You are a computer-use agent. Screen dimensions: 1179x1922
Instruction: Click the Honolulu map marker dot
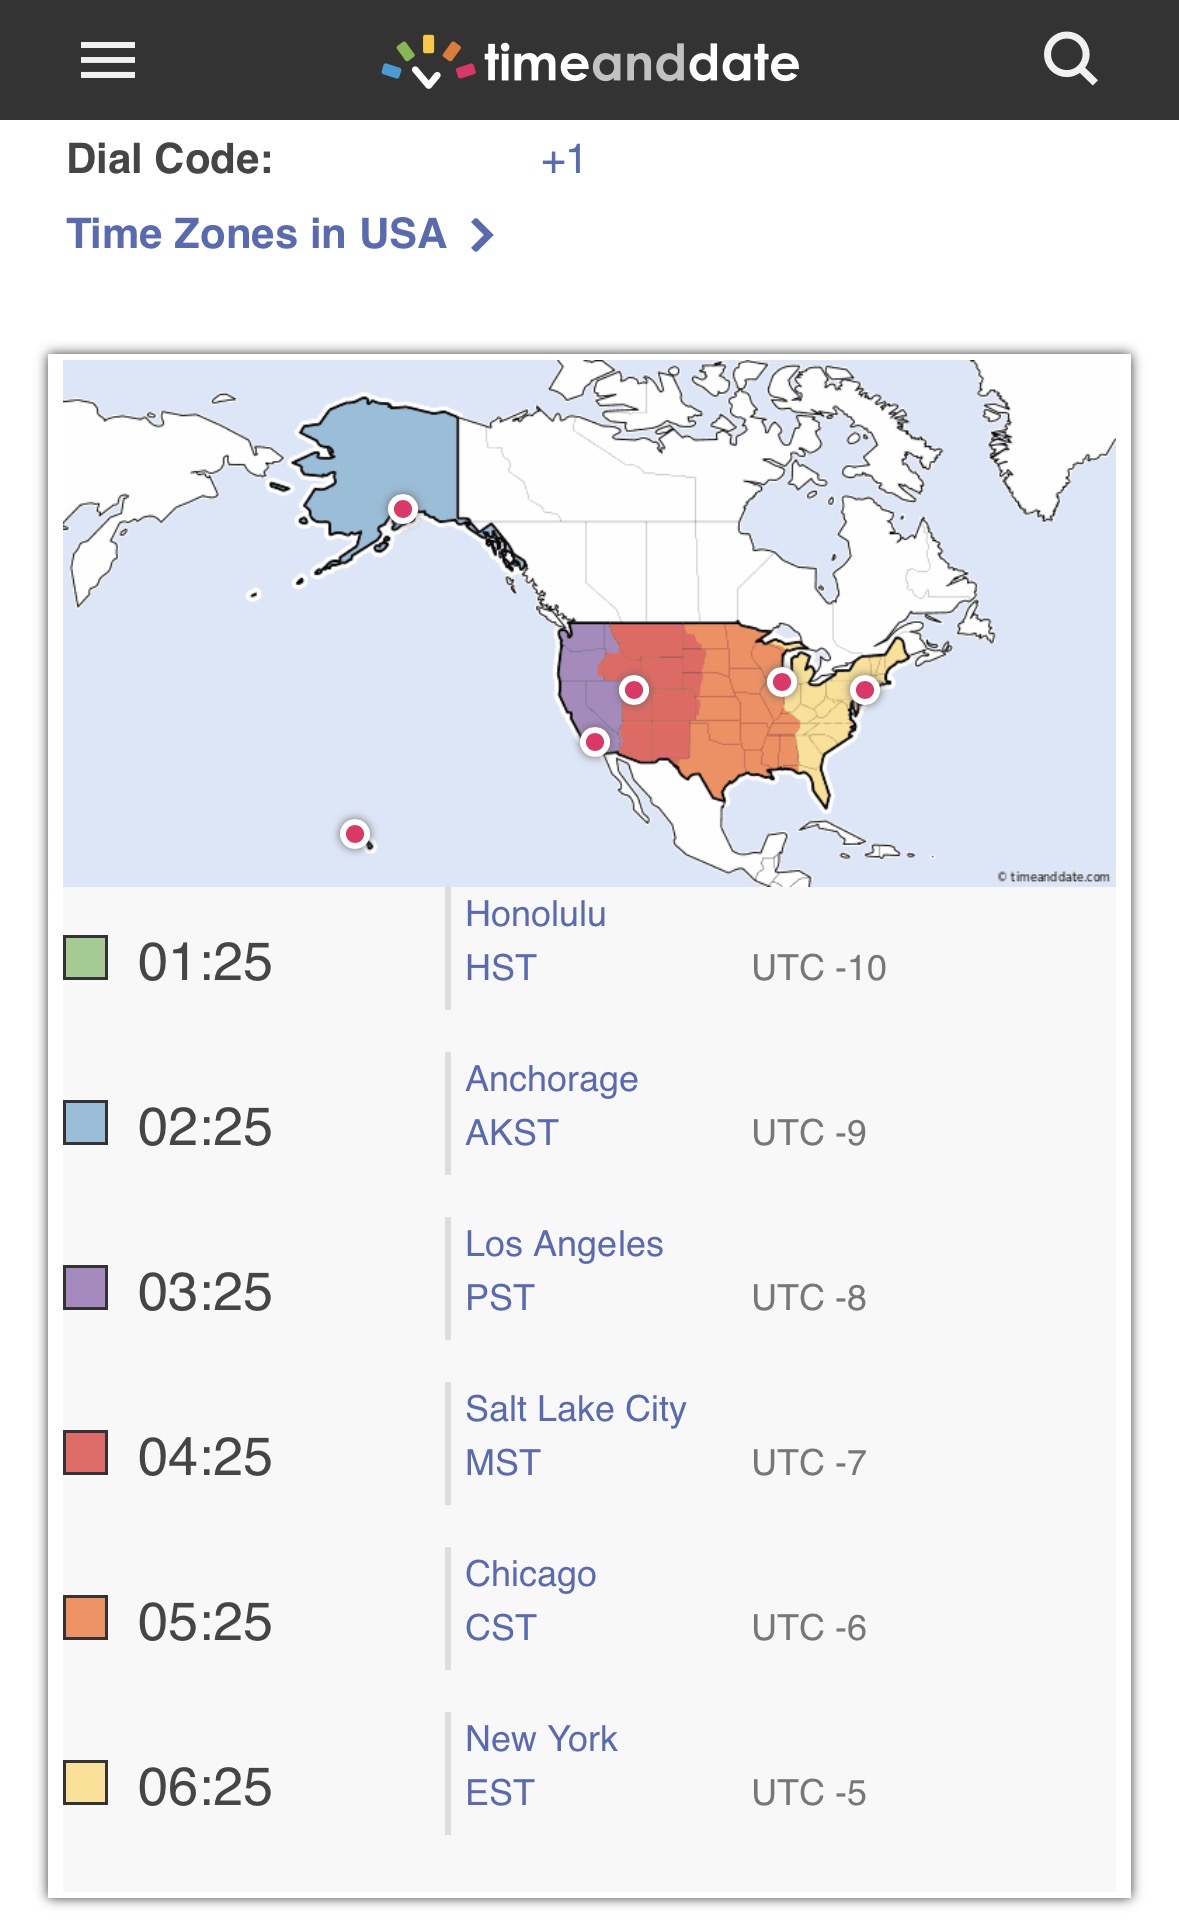click(x=355, y=834)
